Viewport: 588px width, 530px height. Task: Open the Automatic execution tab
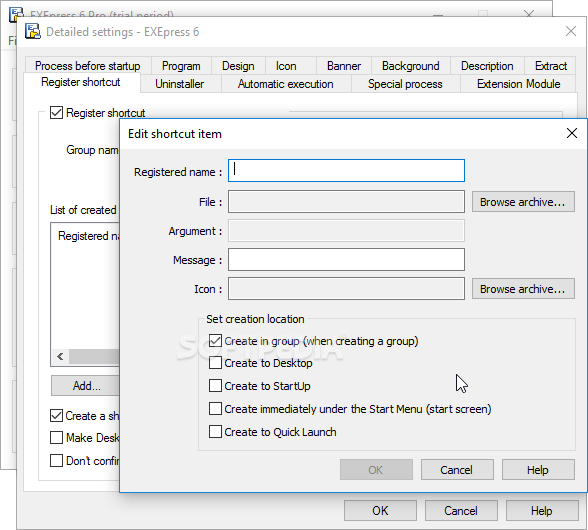(286, 84)
